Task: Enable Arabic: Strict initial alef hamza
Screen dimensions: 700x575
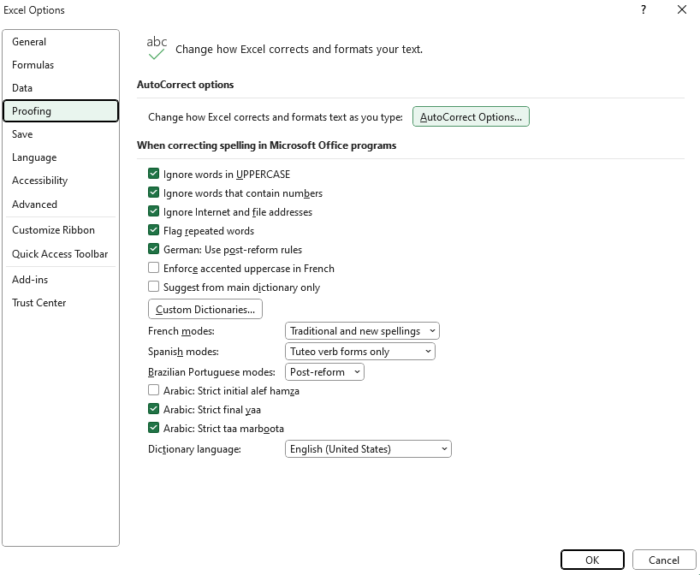Action: (154, 390)
